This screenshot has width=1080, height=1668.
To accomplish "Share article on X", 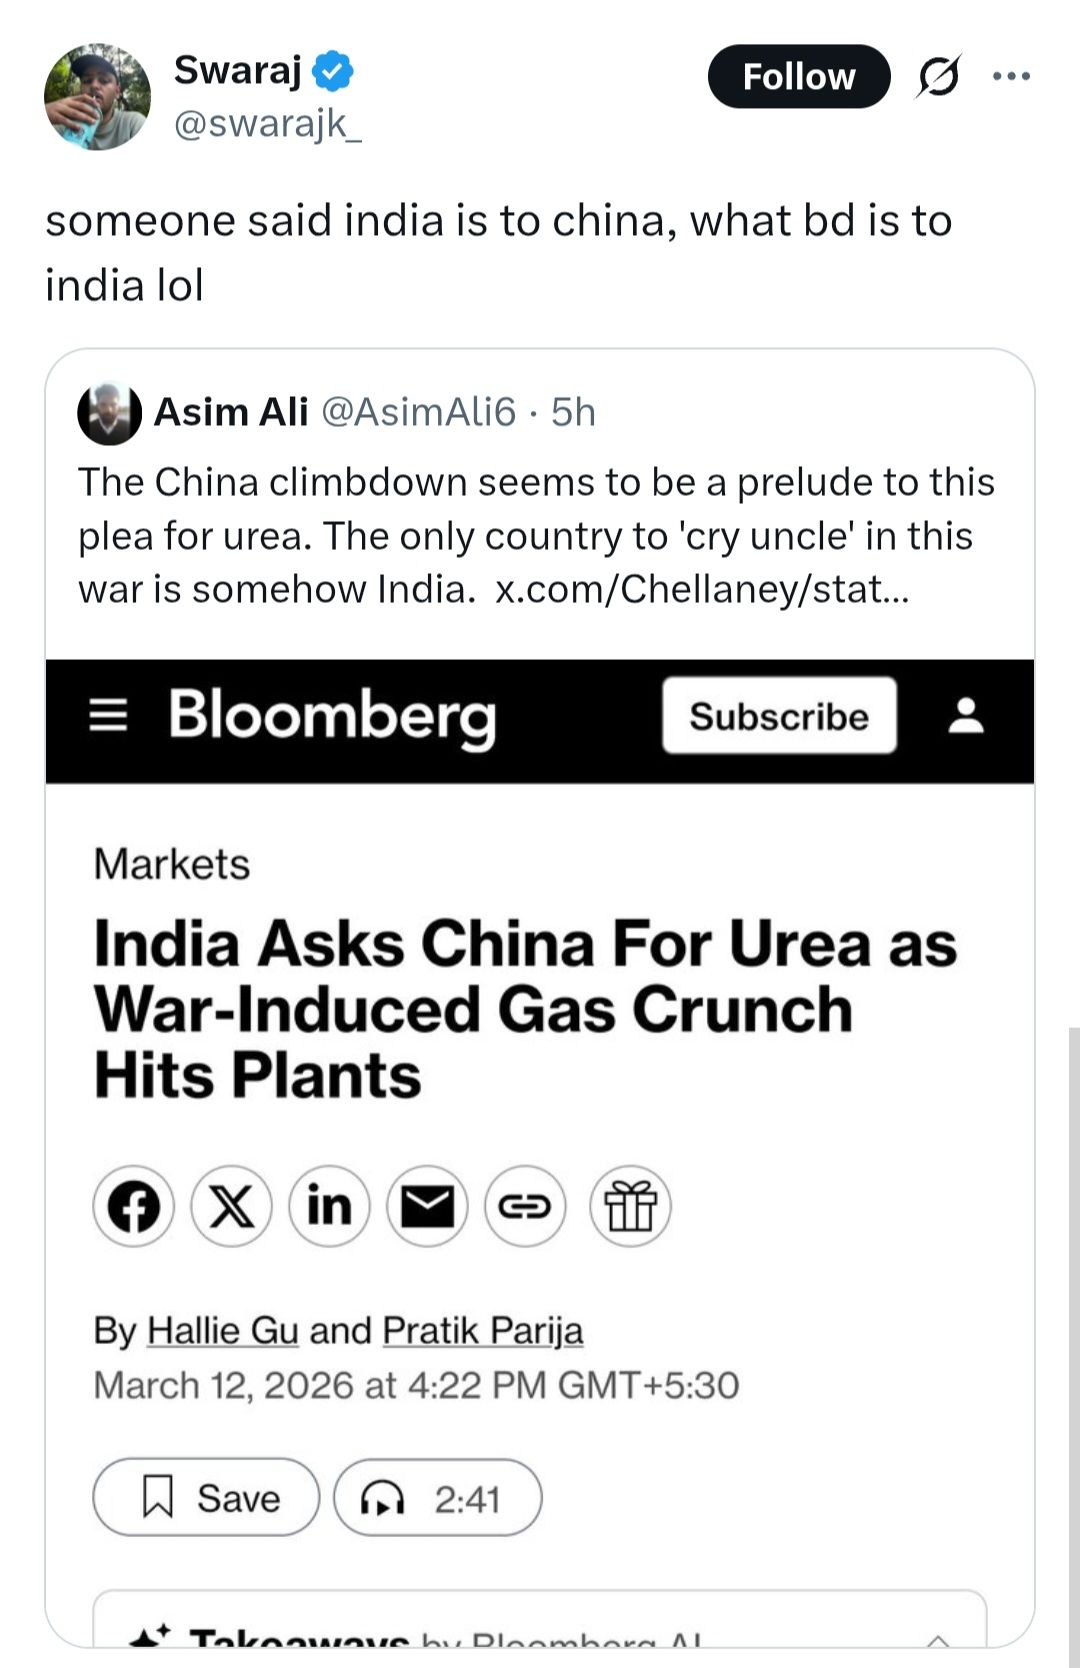I will point(231,1206).
